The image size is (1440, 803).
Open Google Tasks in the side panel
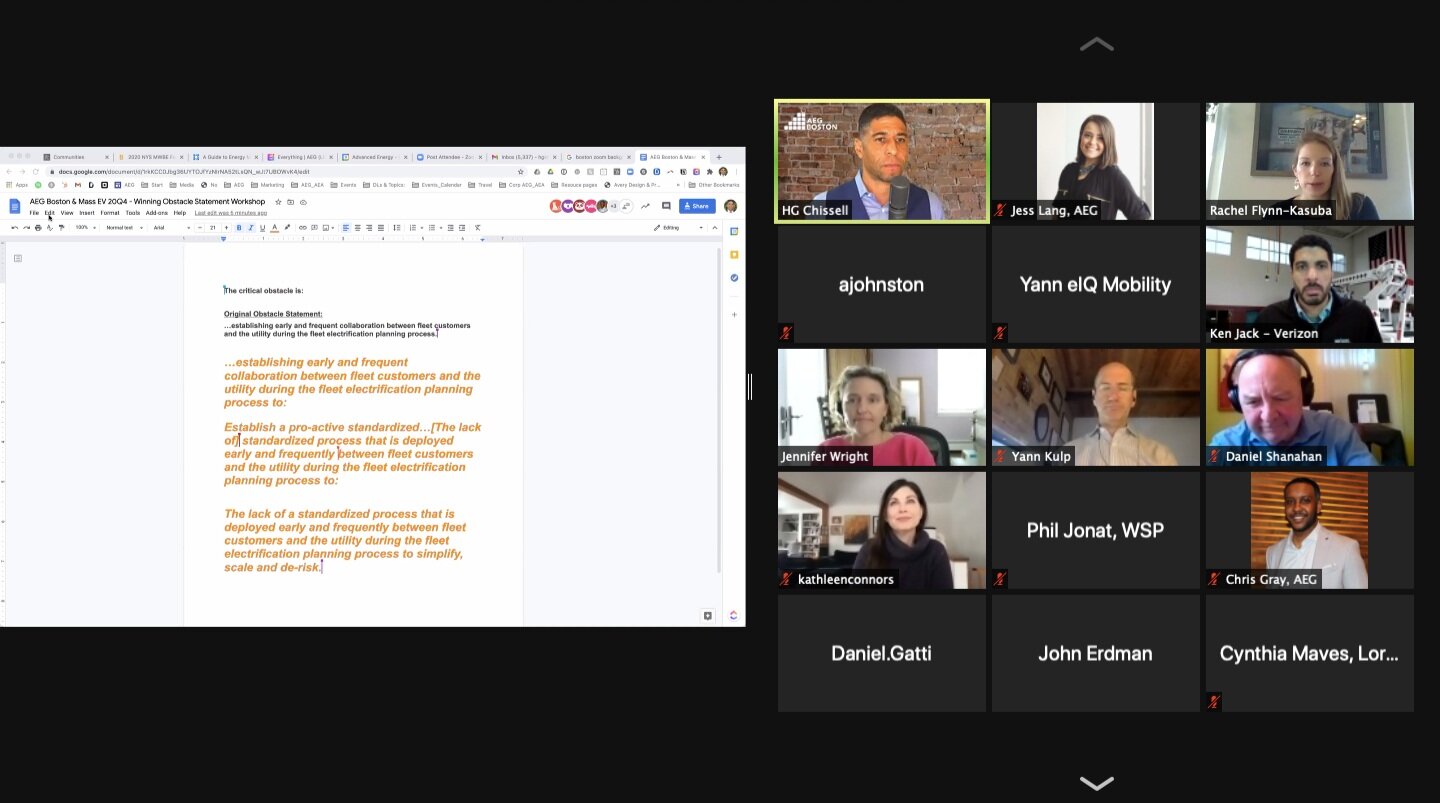(734, 278)
